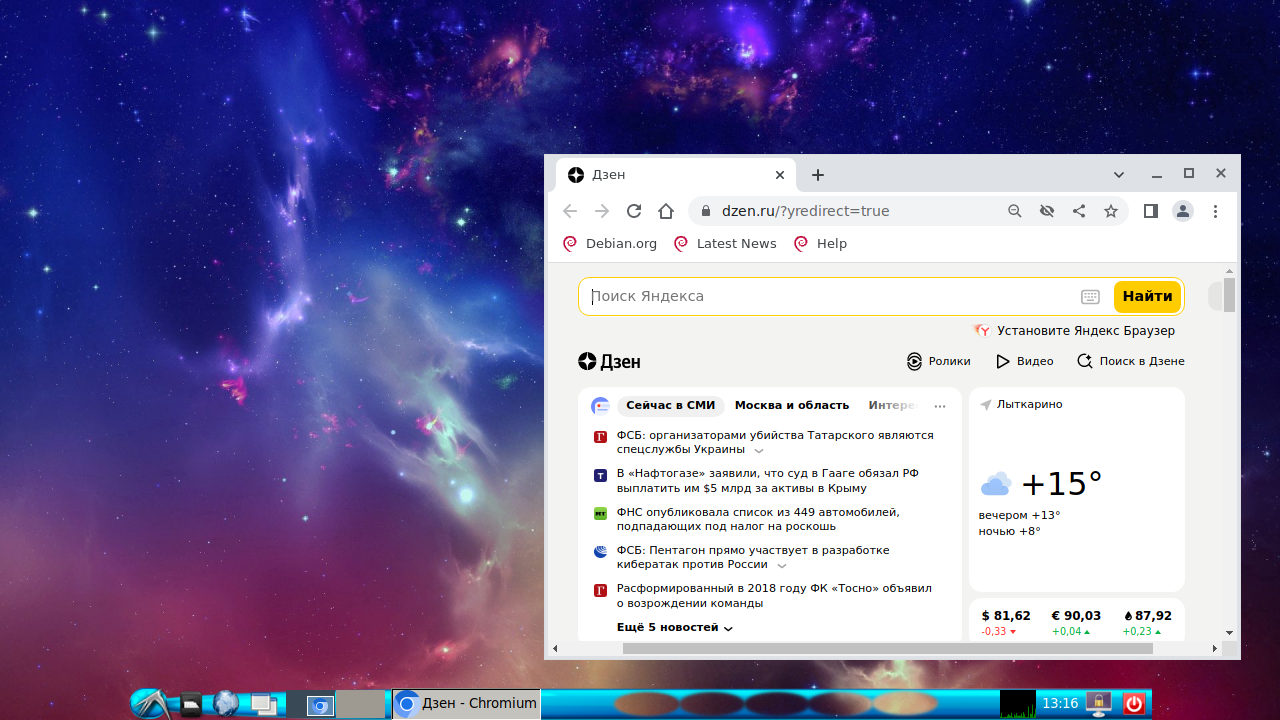Click the vertical scrollbar thumb
The height and width of the screenshot is (720, 1280).
pos(1230,295)
